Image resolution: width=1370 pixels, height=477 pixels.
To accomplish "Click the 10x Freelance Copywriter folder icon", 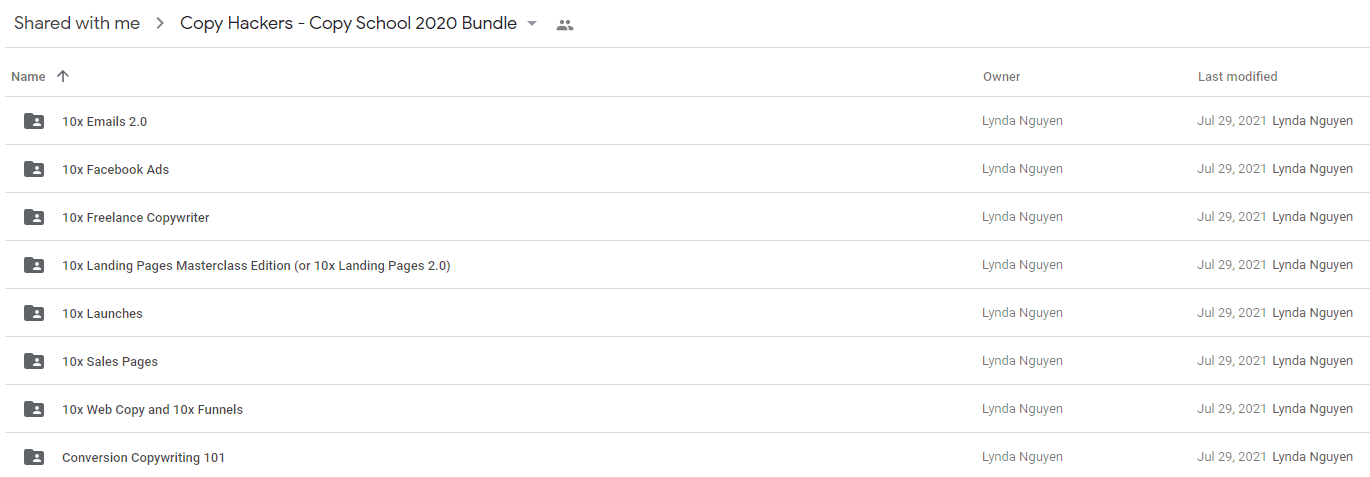I will [x=34, y=217].
